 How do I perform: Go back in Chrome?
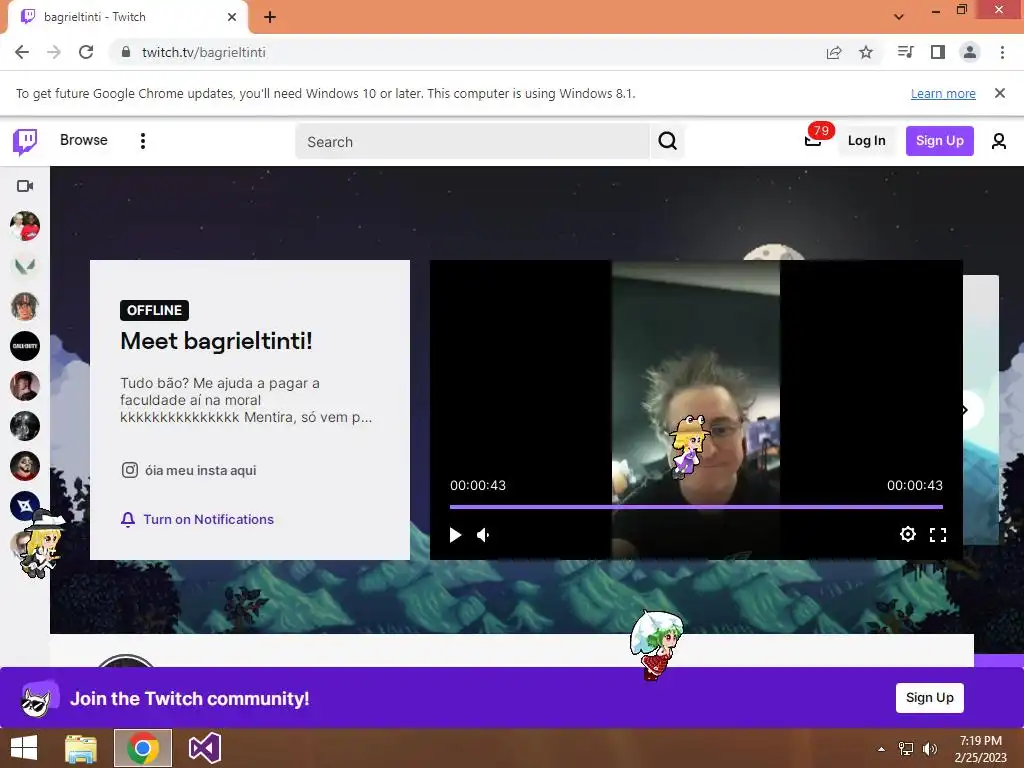click(22, 52)
